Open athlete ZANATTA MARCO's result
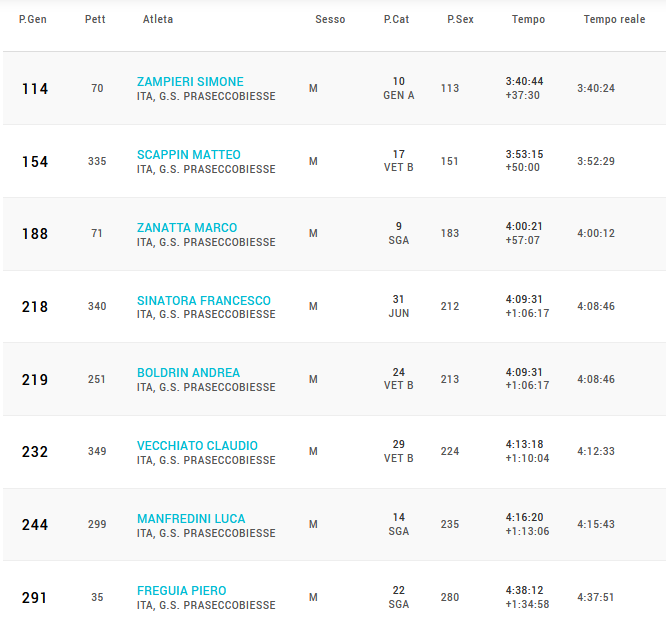The width and height of the screenshot is (666, 625). point(187,228)
